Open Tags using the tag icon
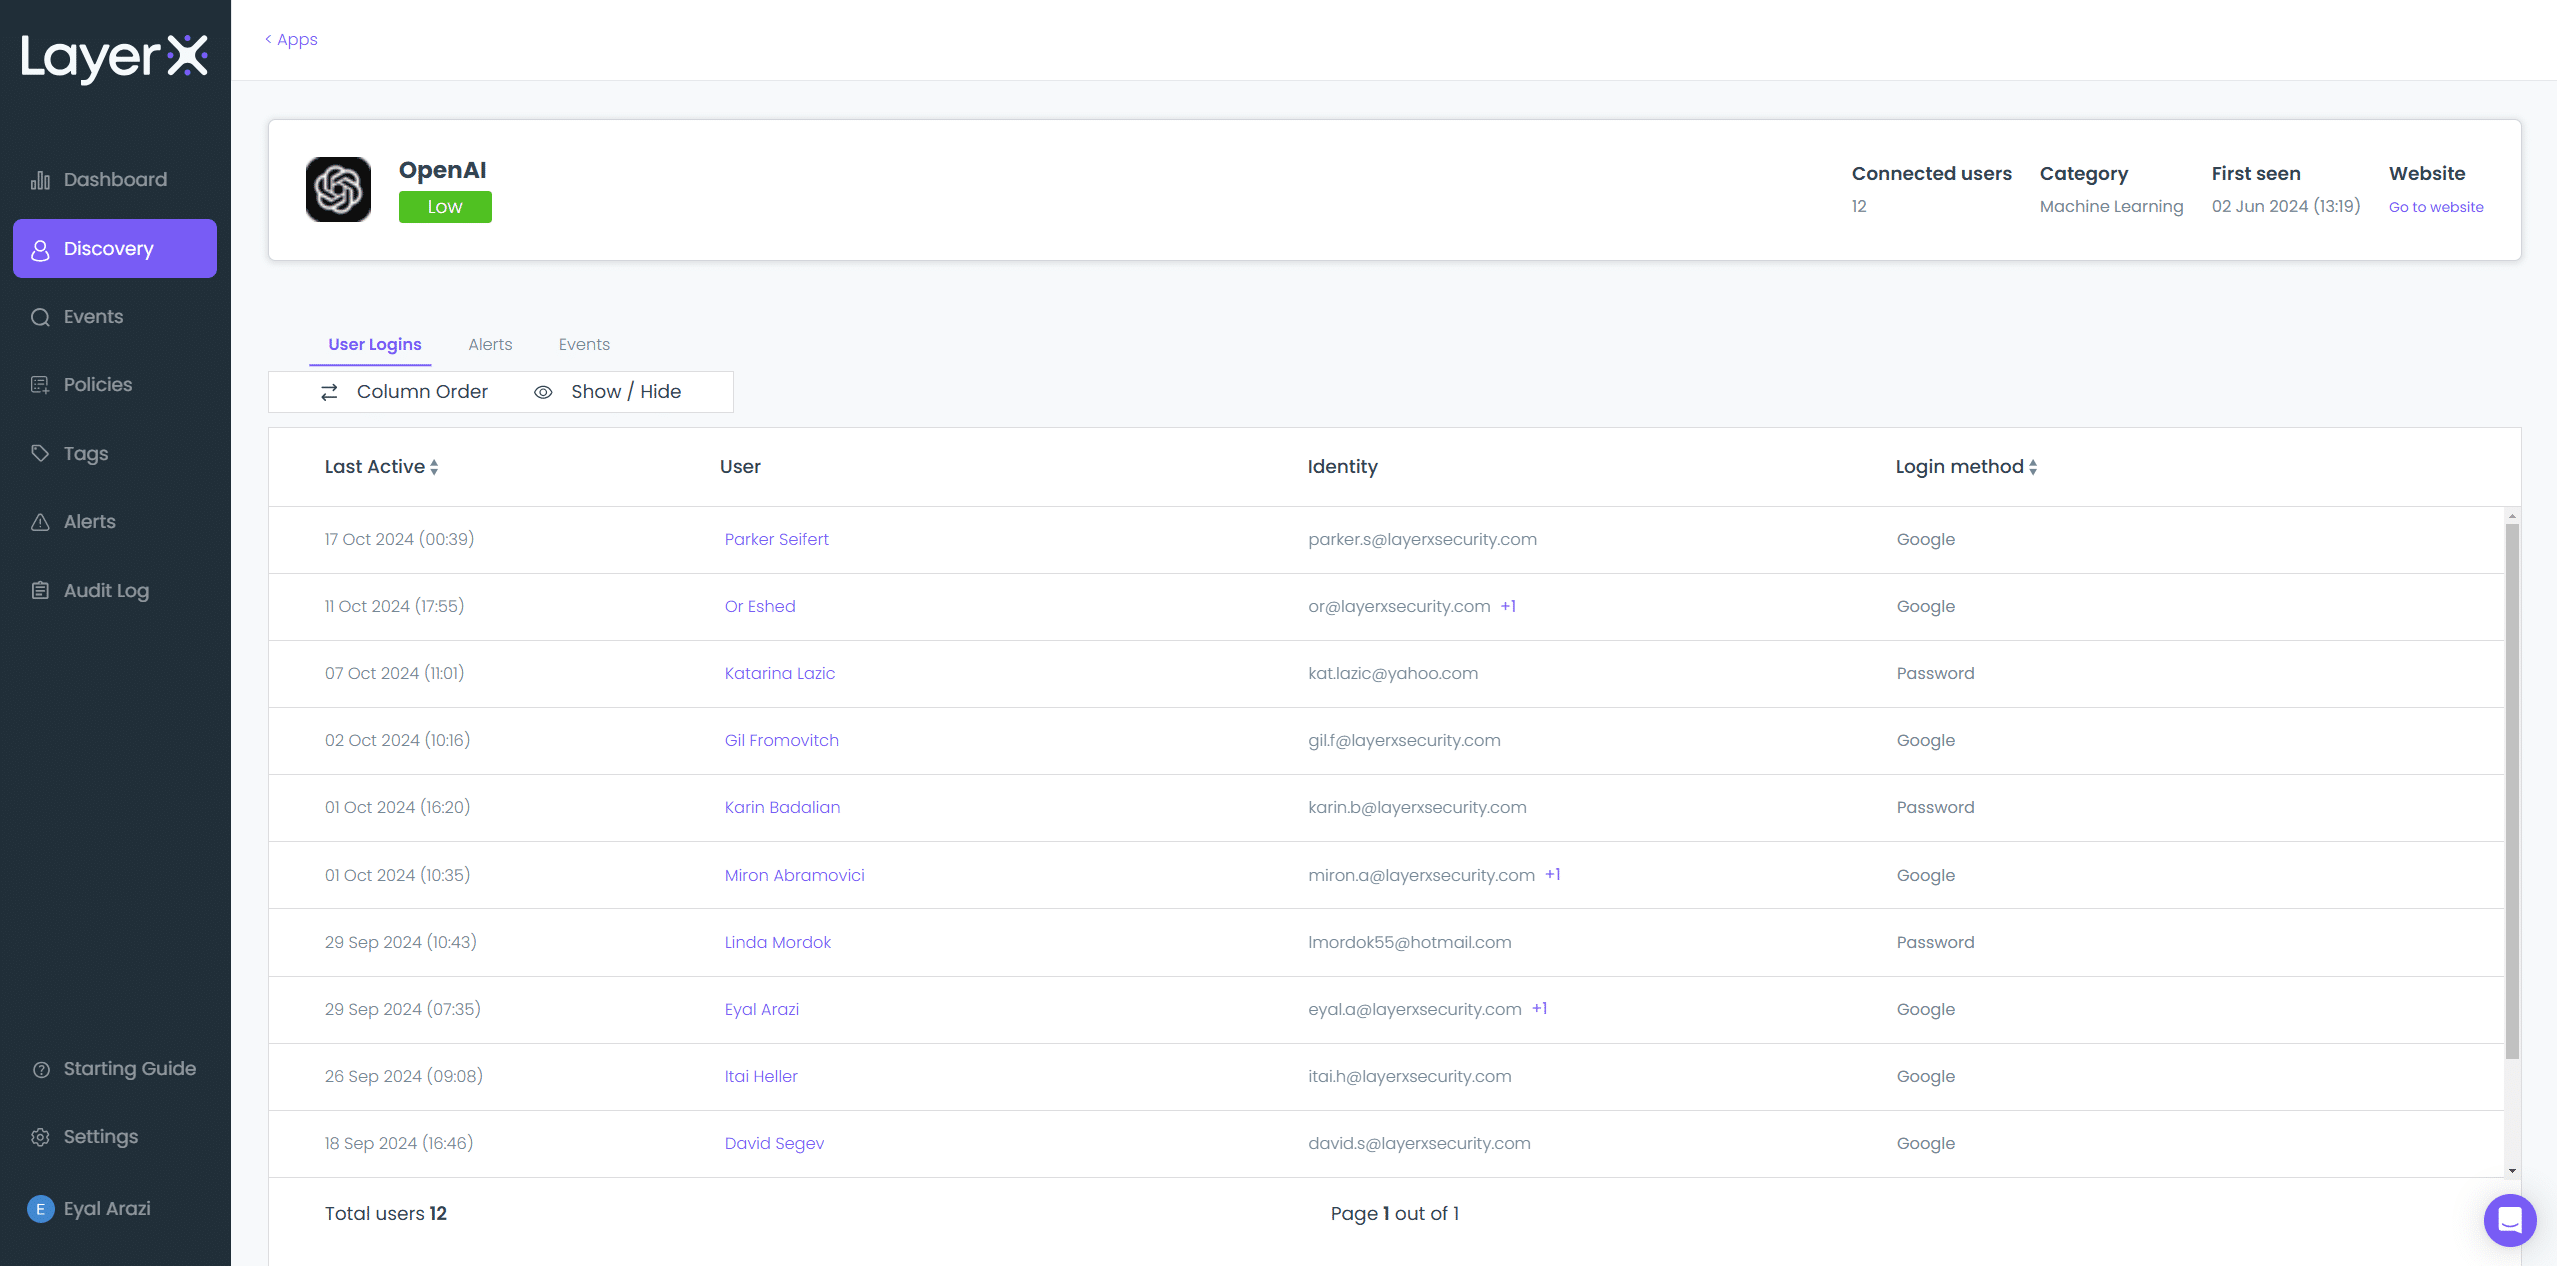 tap(40, 453)
